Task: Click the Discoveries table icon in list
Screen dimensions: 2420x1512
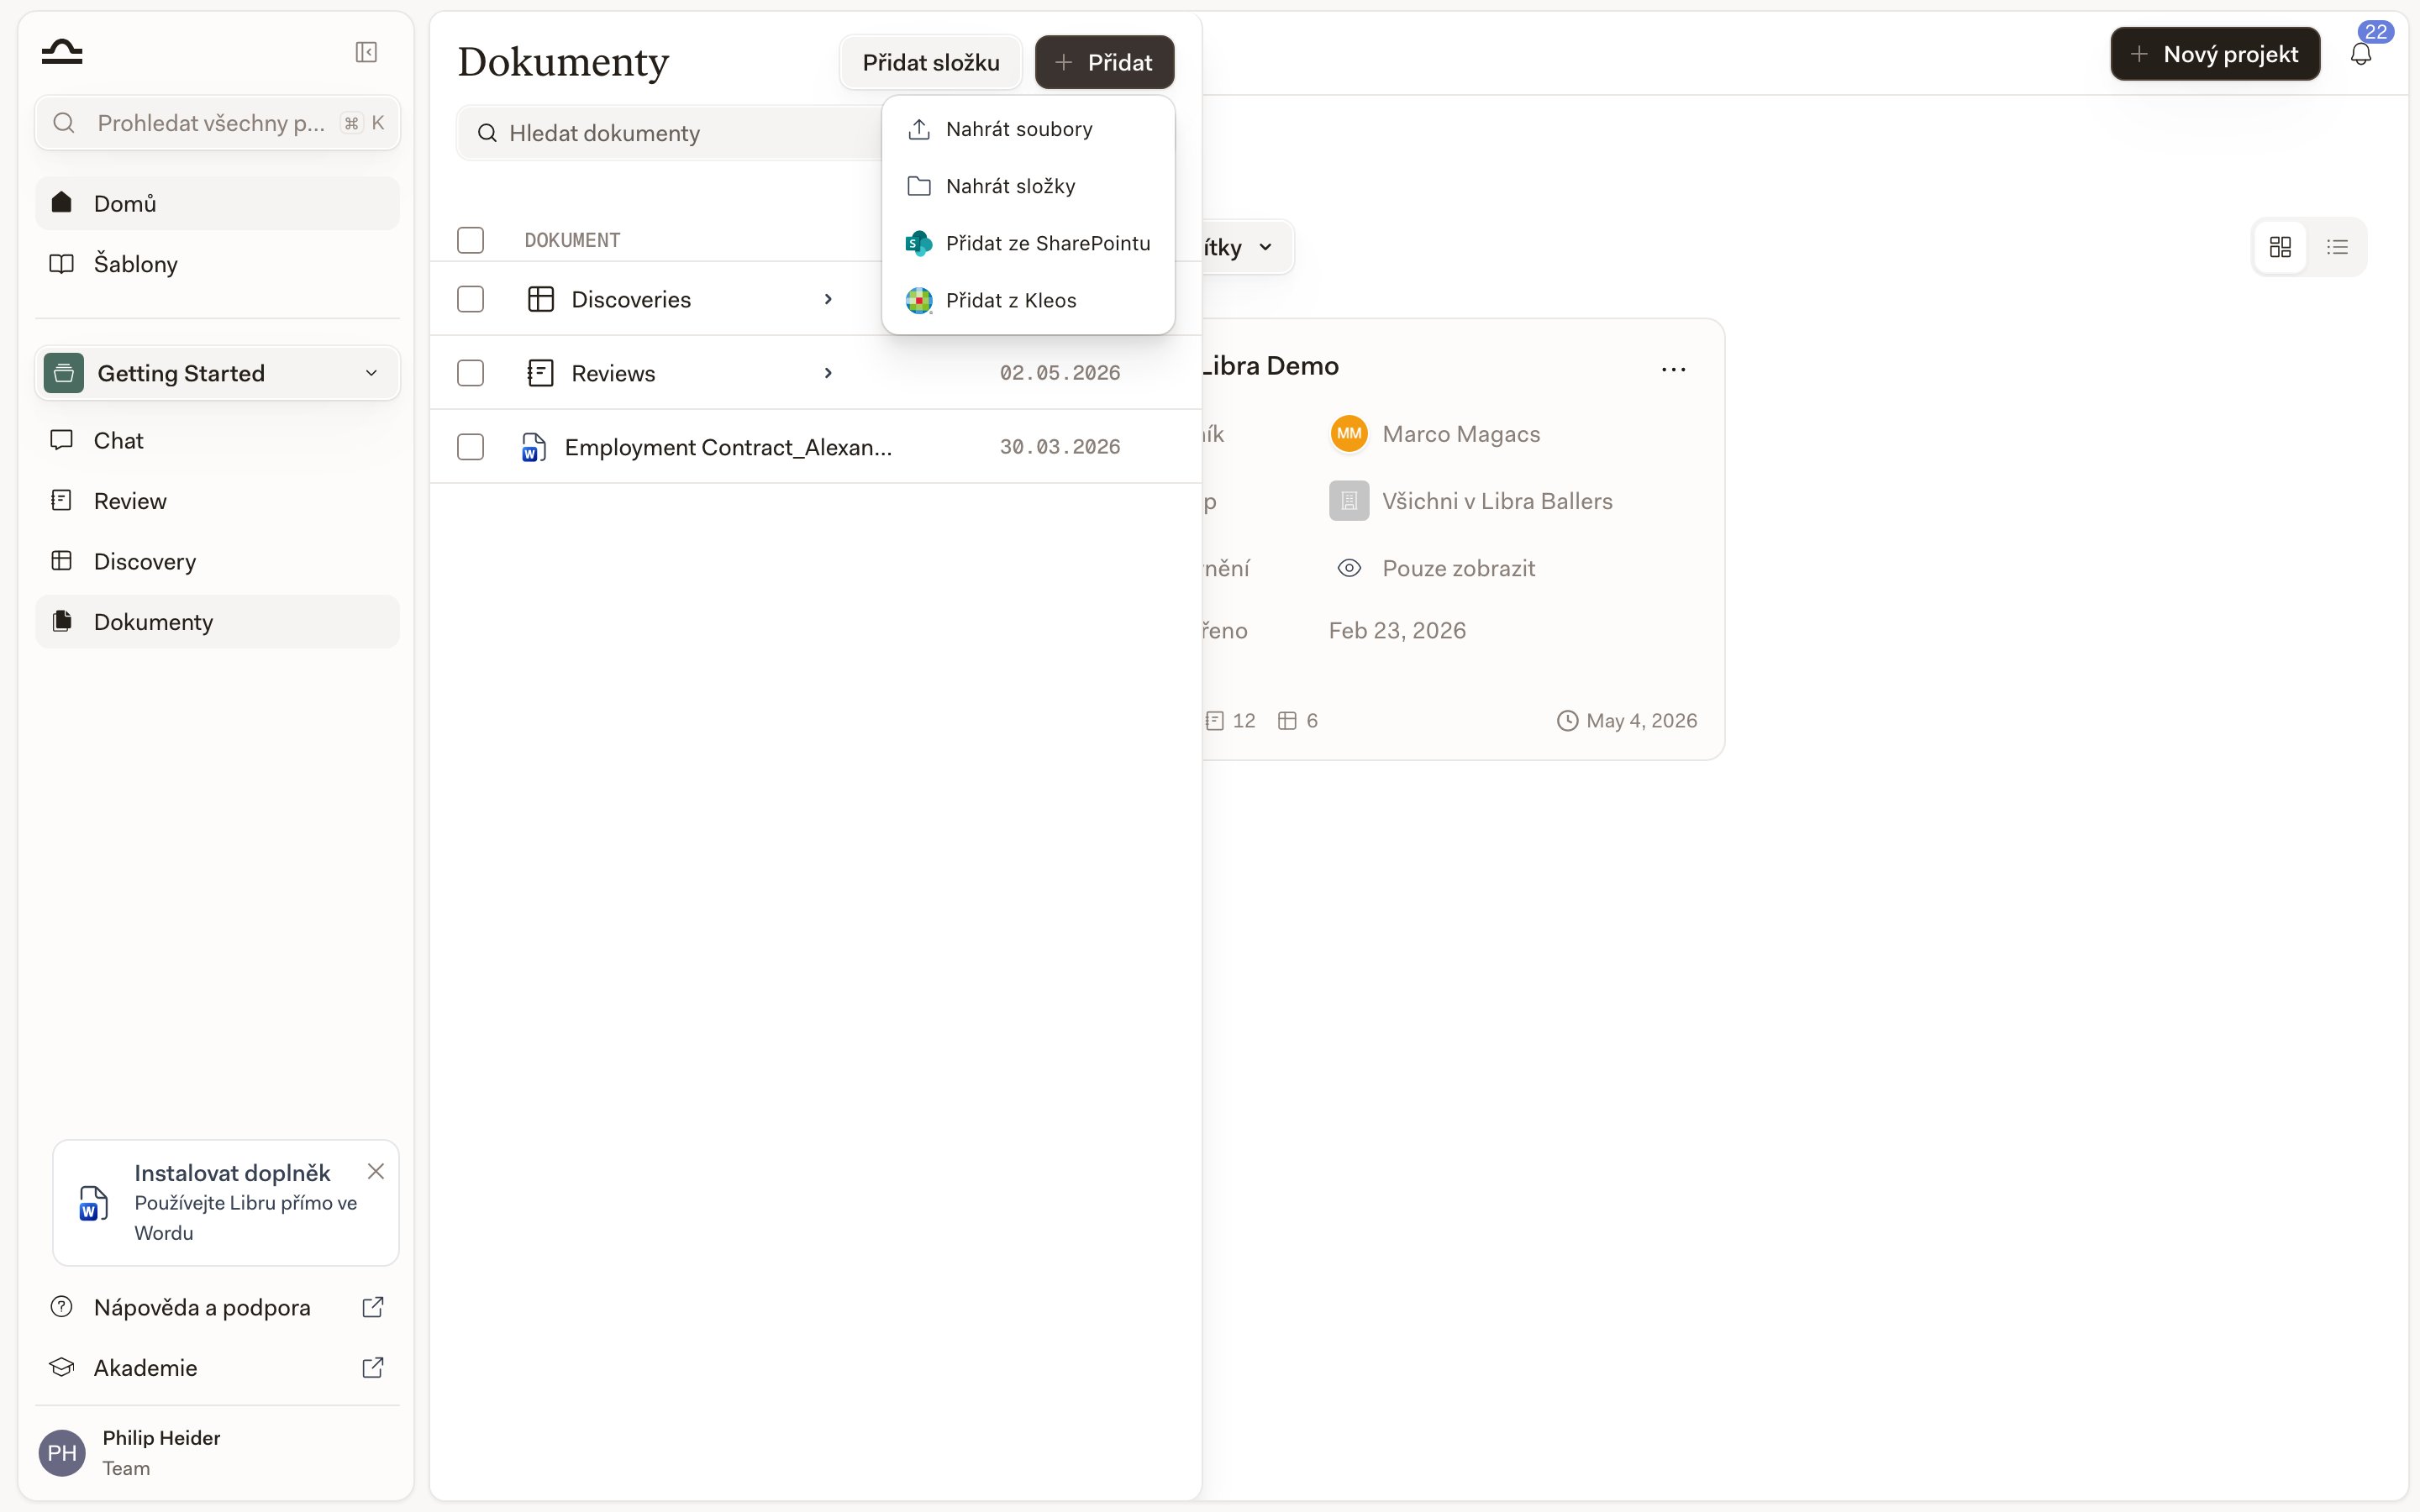Action: click(x=540, y=299)
